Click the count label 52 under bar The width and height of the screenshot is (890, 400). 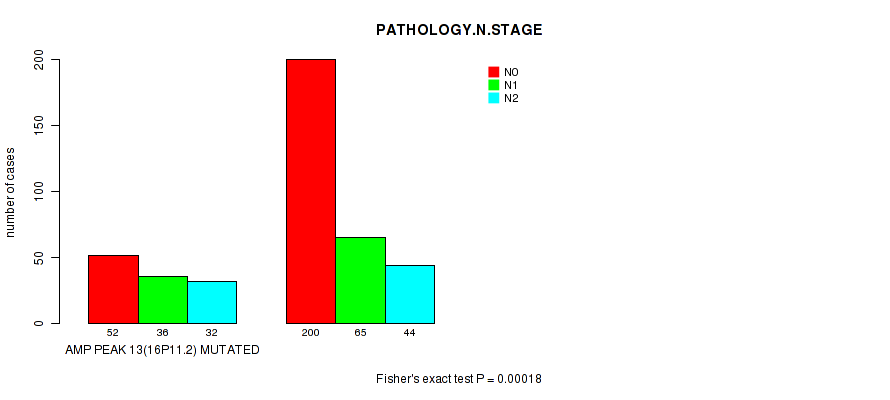[113, 332]
